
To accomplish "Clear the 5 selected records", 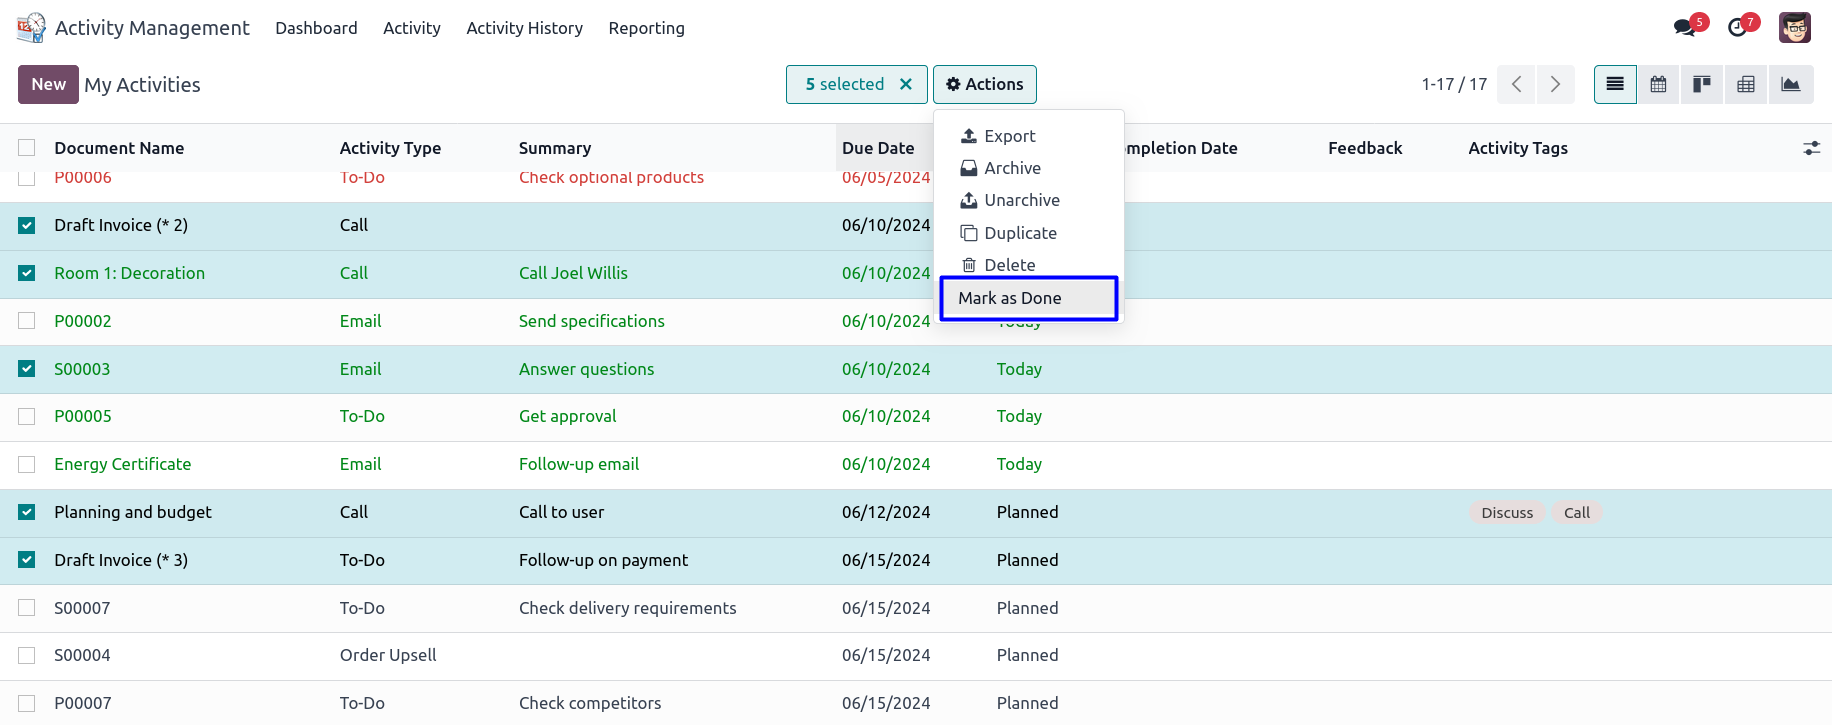I will pos(906,85).
